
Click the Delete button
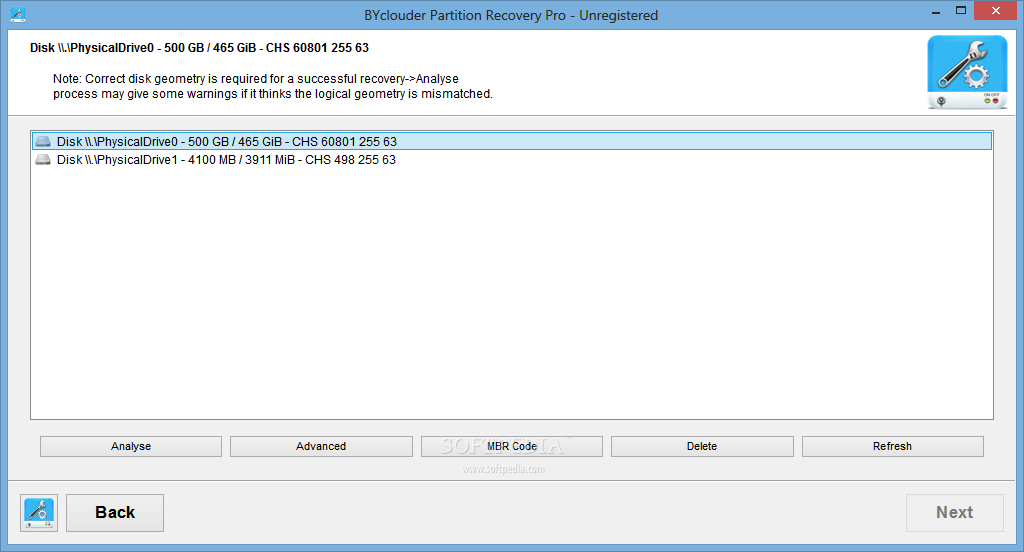[x=702, y=446]
